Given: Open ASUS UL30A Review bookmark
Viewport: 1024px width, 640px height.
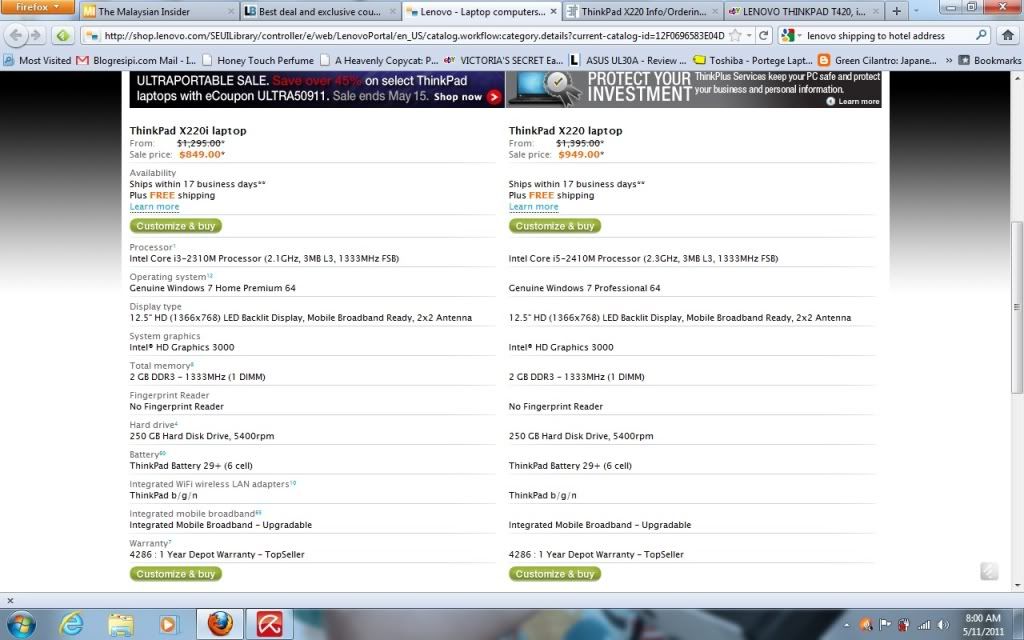Looking at the screenshot, I should pos(628,60).
